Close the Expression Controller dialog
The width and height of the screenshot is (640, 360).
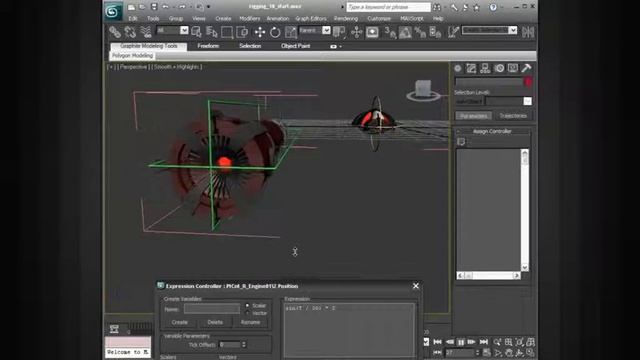click(416, 286)
